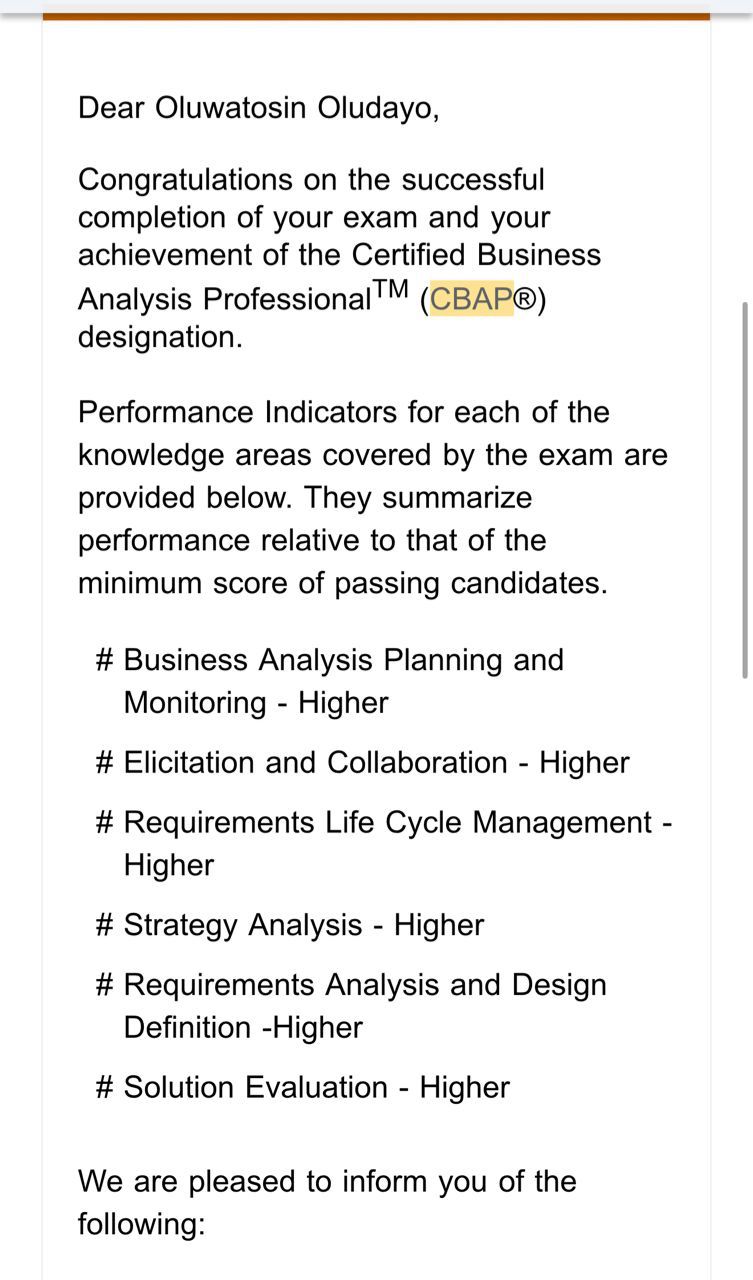Image resolution: width=753 pixels, height=1280 pixels.
Task: Click the word "designation." in first paragraph
Action: tap(160, 337)
